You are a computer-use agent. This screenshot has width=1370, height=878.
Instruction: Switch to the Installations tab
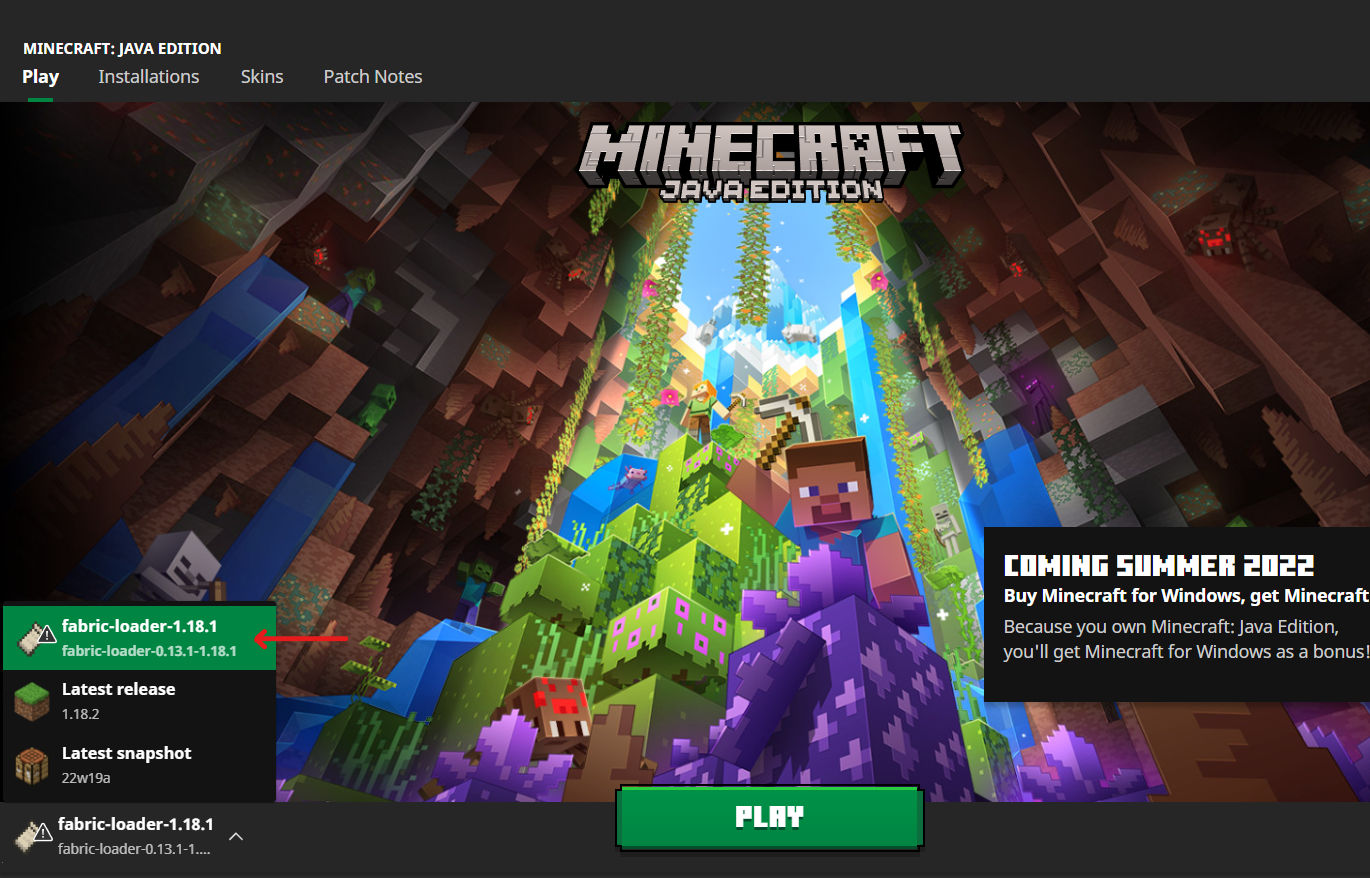coord(148,77)
